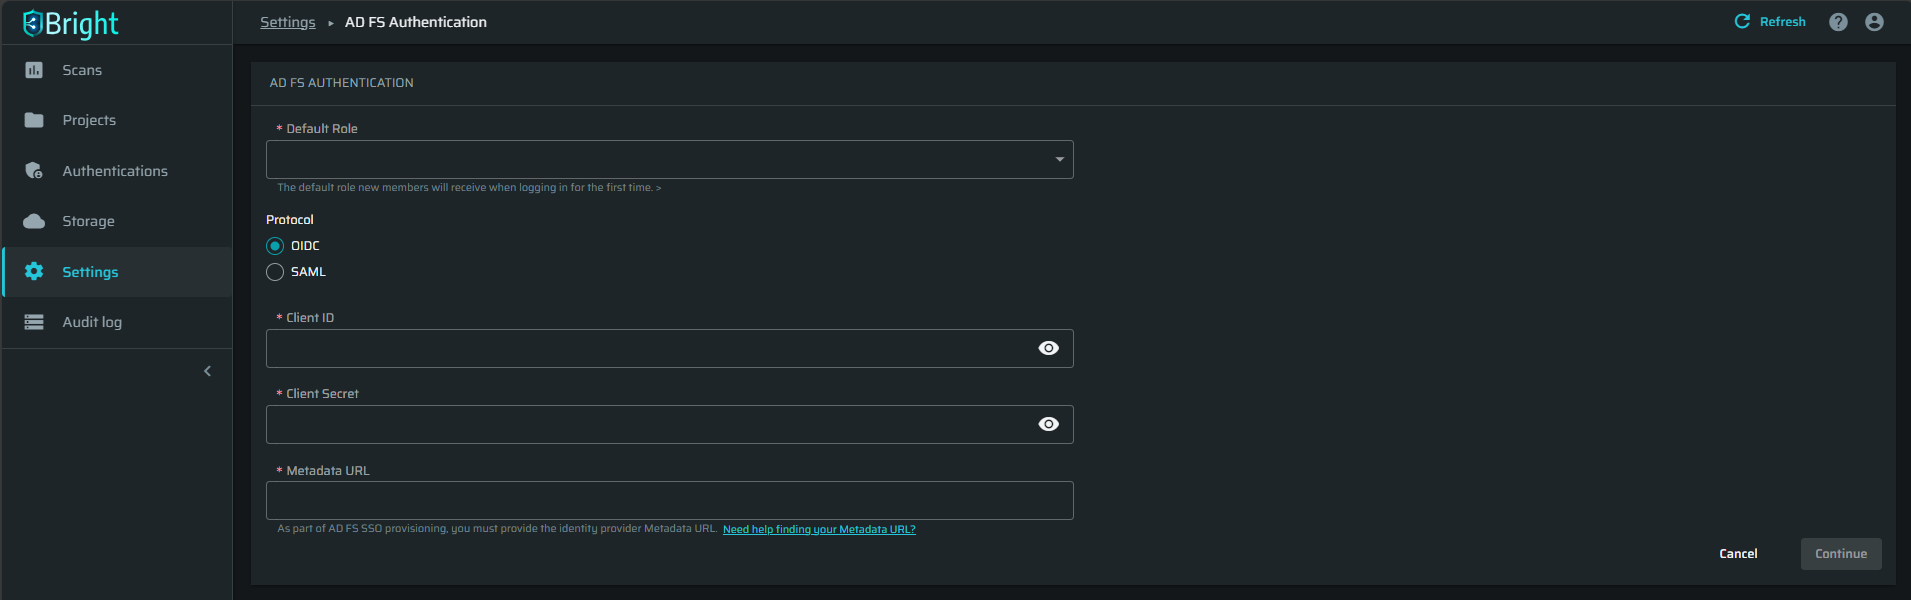Open Audit log in the sidebar
This screenshot has width=1911, height=600.
pyautogui.click(x=117, y=322)
